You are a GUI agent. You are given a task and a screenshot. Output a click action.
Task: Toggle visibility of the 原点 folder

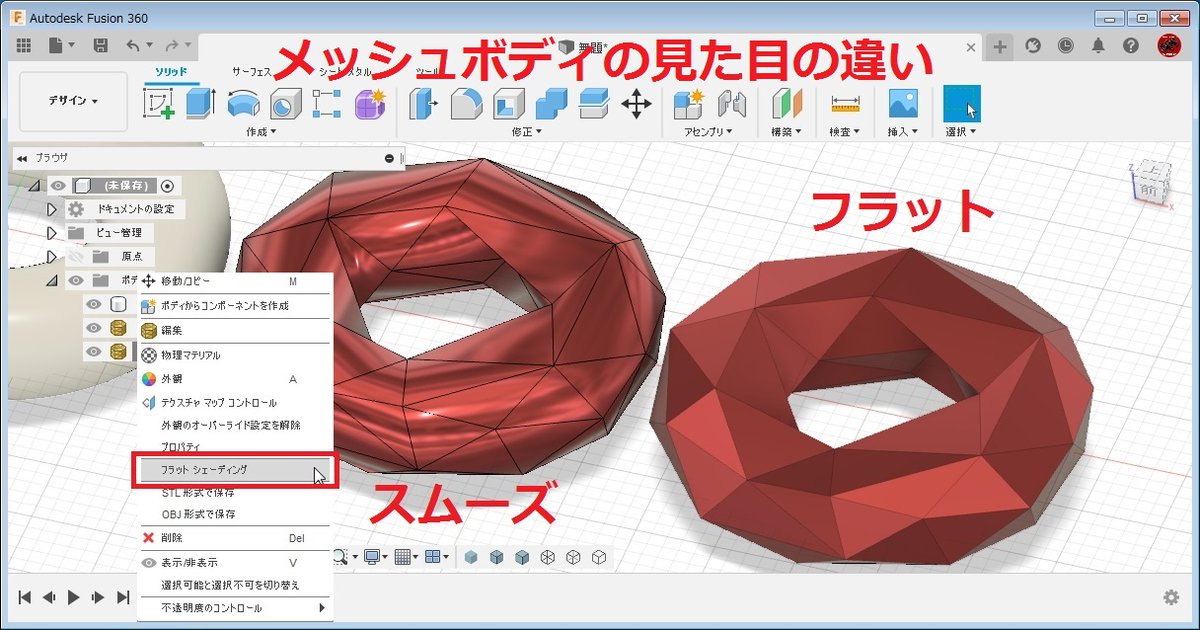76,257
